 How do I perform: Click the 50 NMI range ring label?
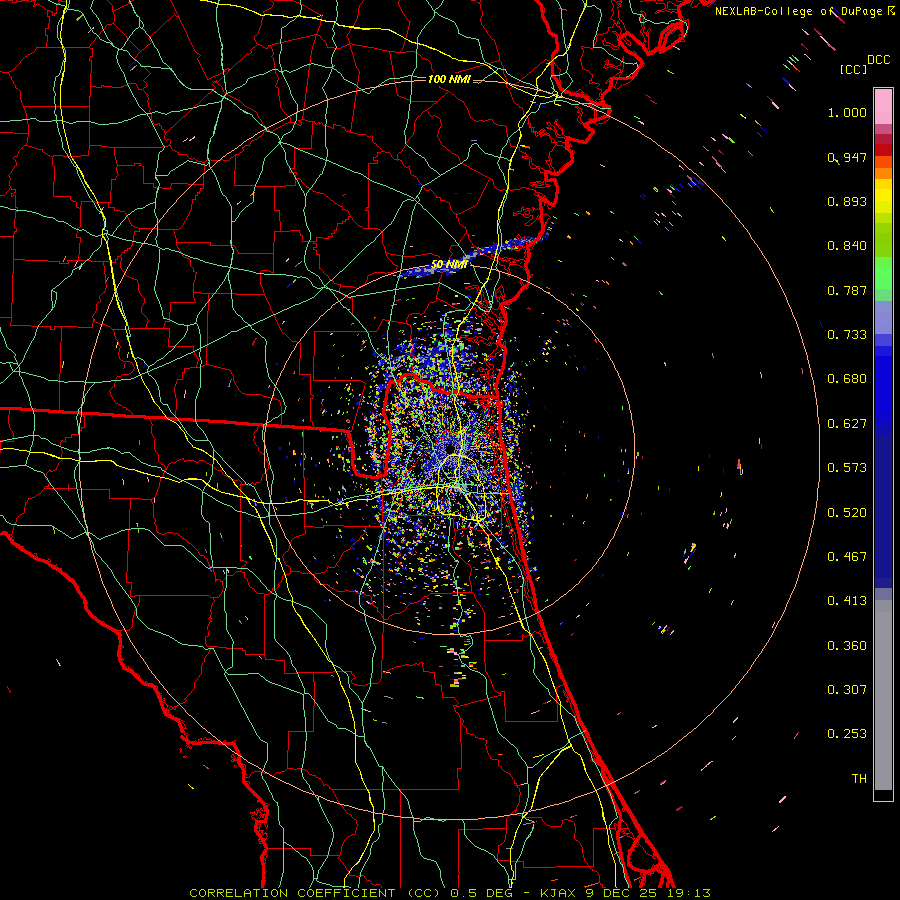pos(449,265)
